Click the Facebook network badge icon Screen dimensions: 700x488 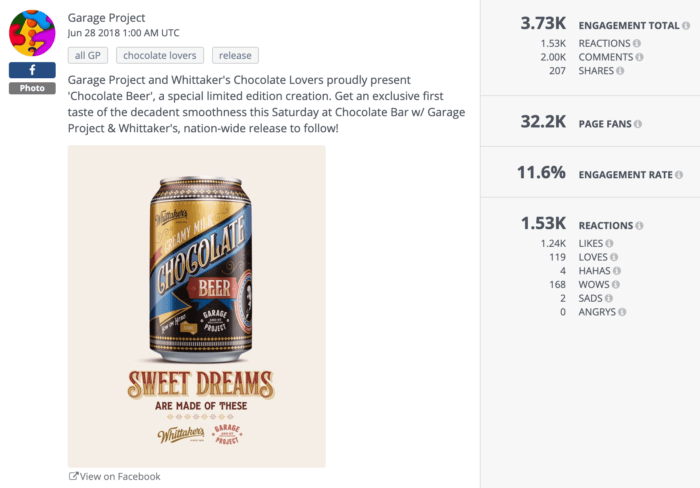(32, 70)
